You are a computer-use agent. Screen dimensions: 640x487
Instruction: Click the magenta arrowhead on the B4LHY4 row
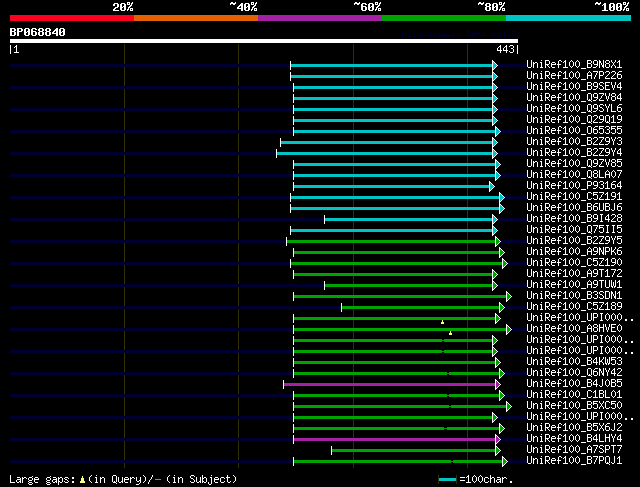[498, 439]
